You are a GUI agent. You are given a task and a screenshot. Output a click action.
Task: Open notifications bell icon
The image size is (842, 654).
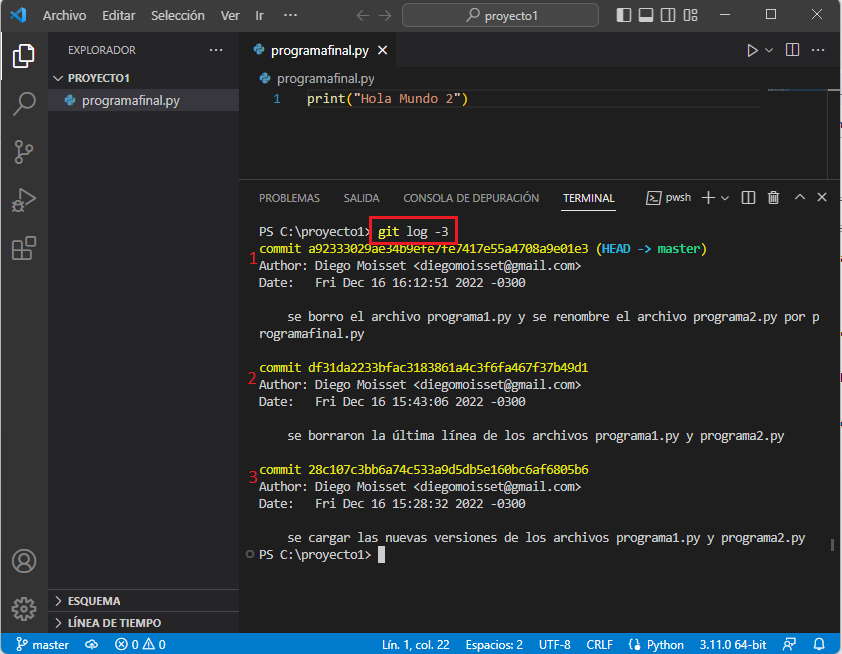[x=819, y=644]
